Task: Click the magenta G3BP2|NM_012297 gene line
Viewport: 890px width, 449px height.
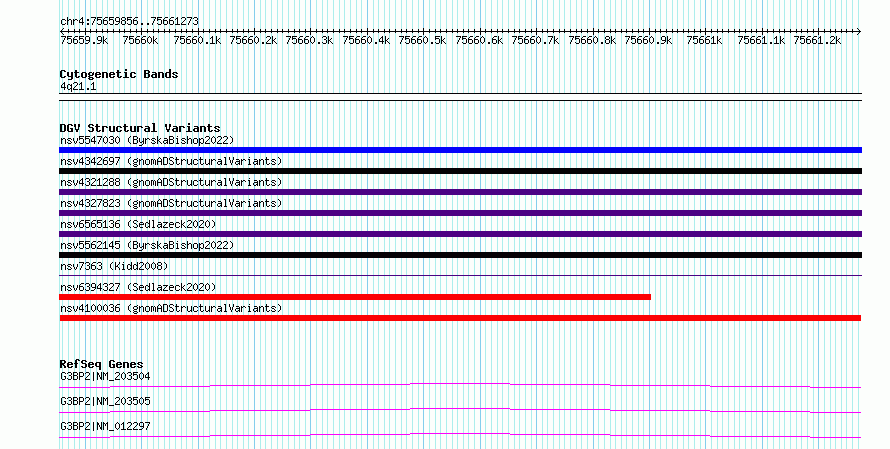Action: 460,435
